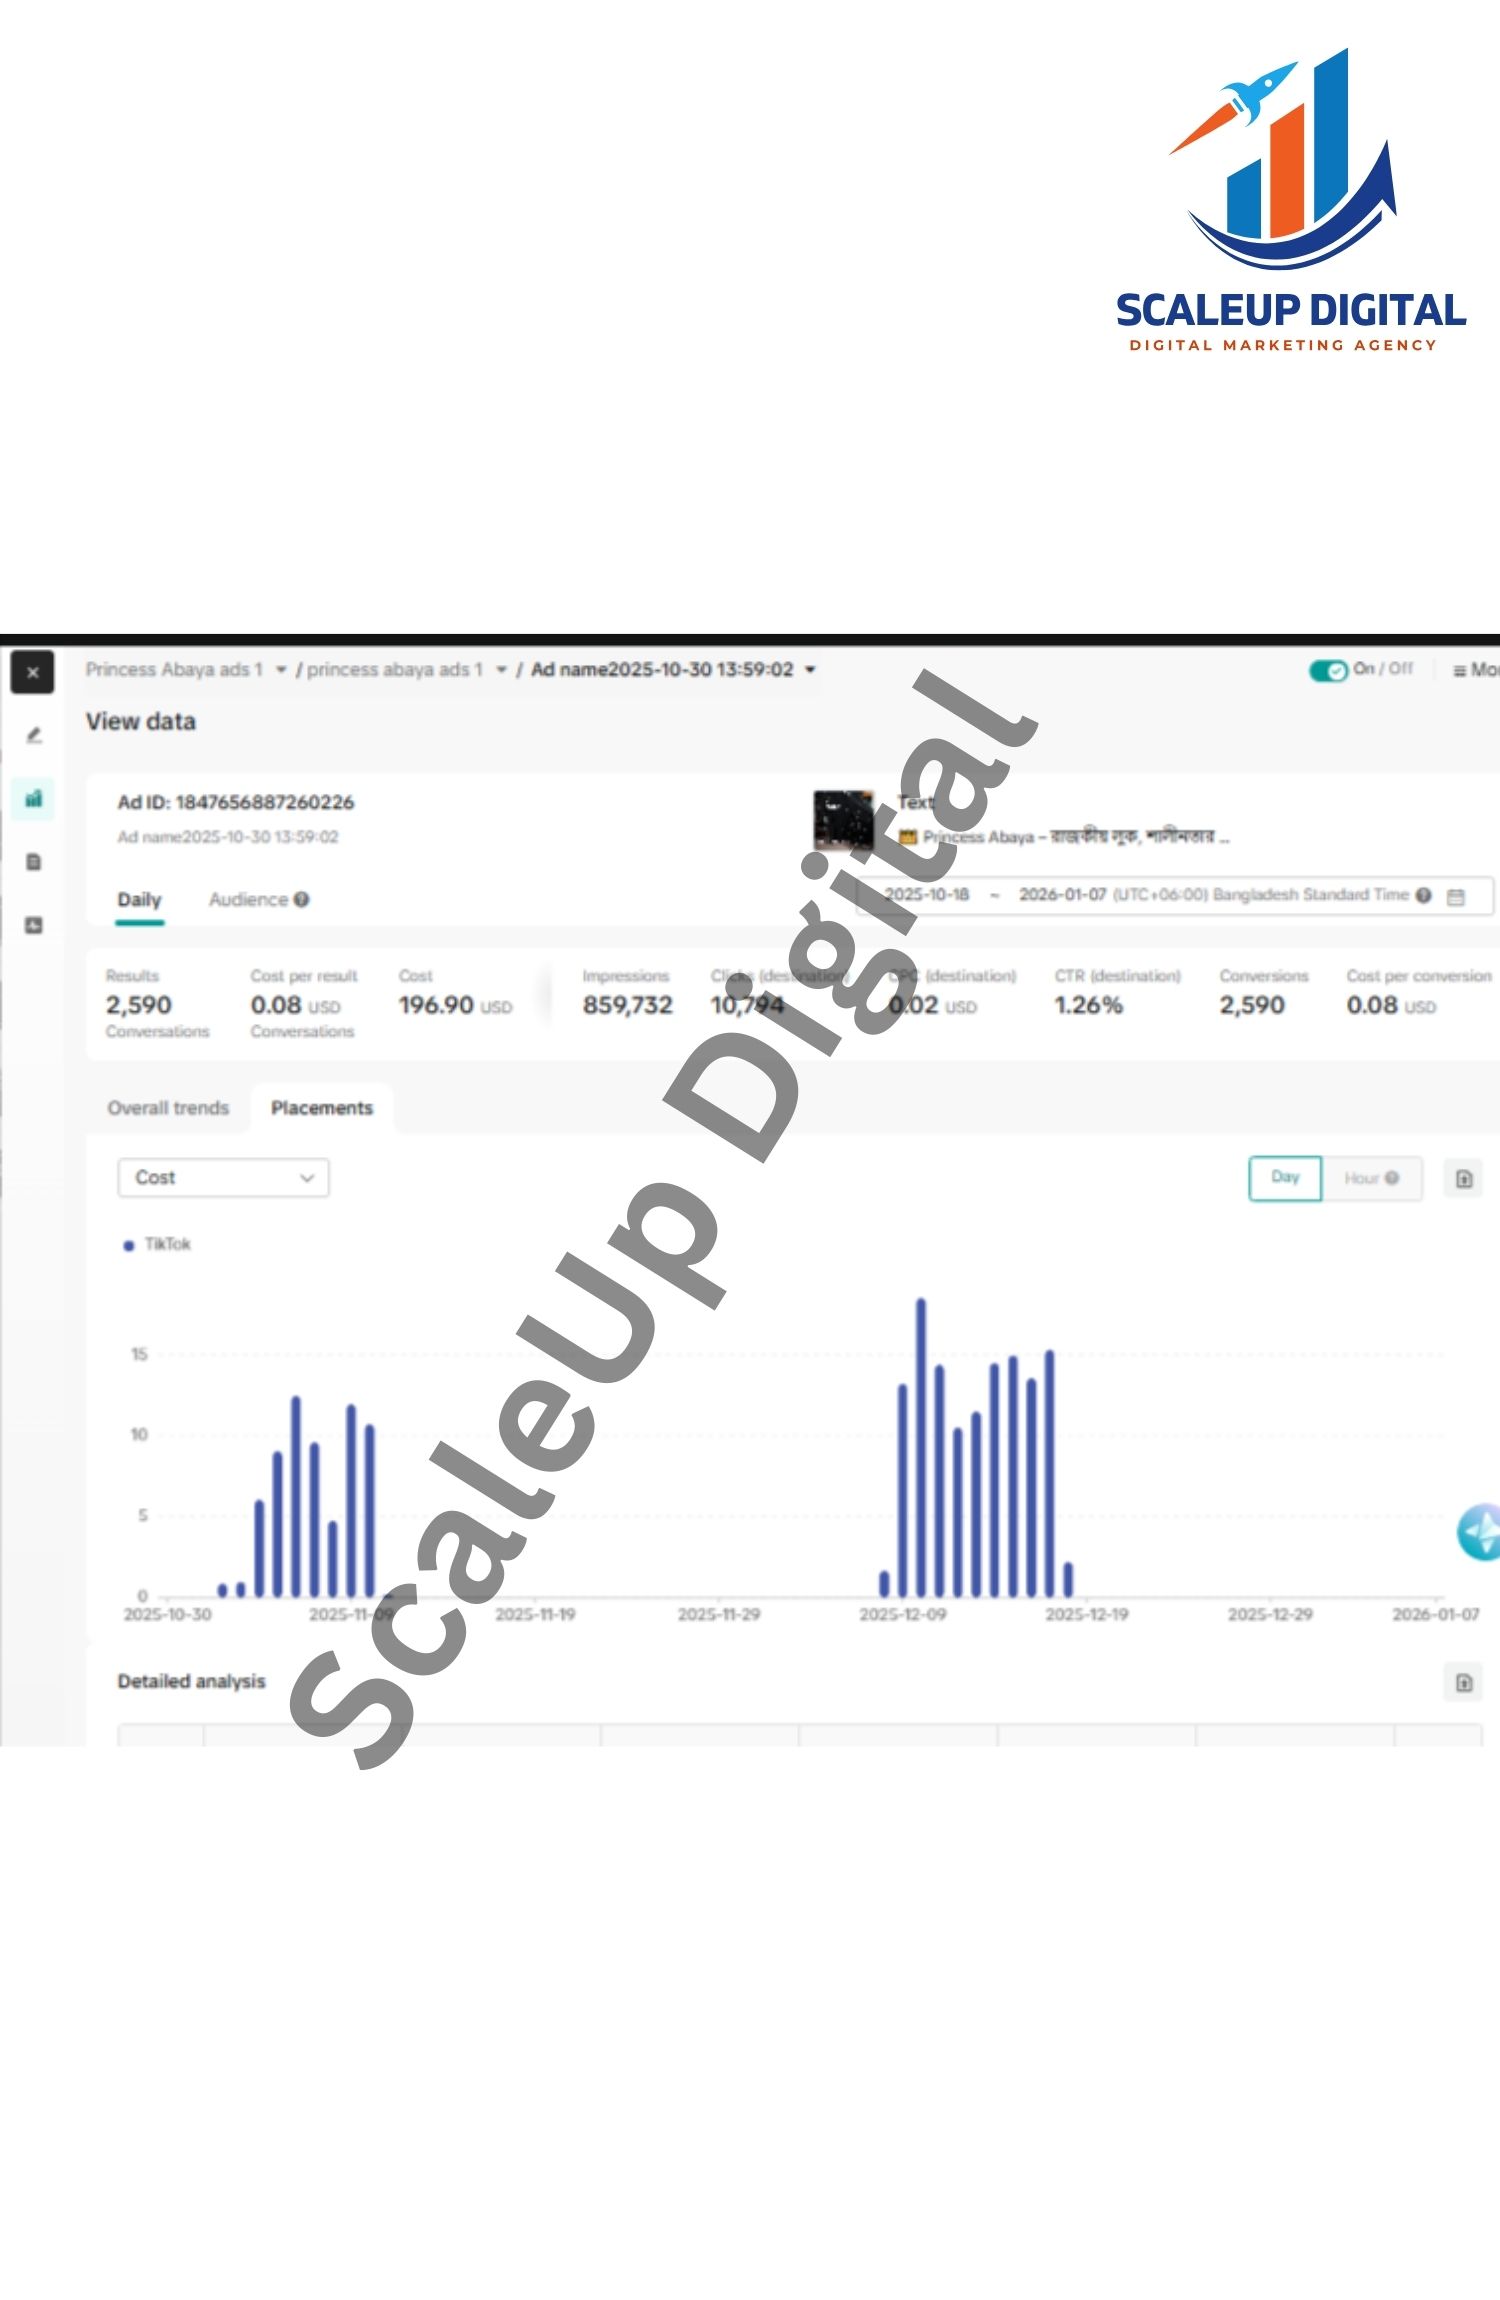1500x2300 pixels.
Task: Switch to the Audience tab
Action: [248, 900]
